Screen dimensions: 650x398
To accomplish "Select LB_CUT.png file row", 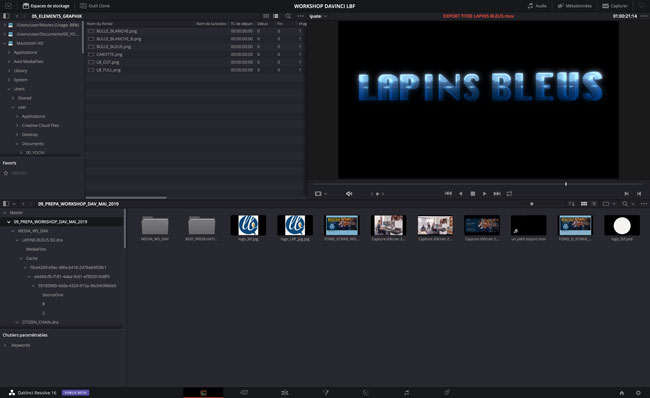I will (x=195, y=62).
